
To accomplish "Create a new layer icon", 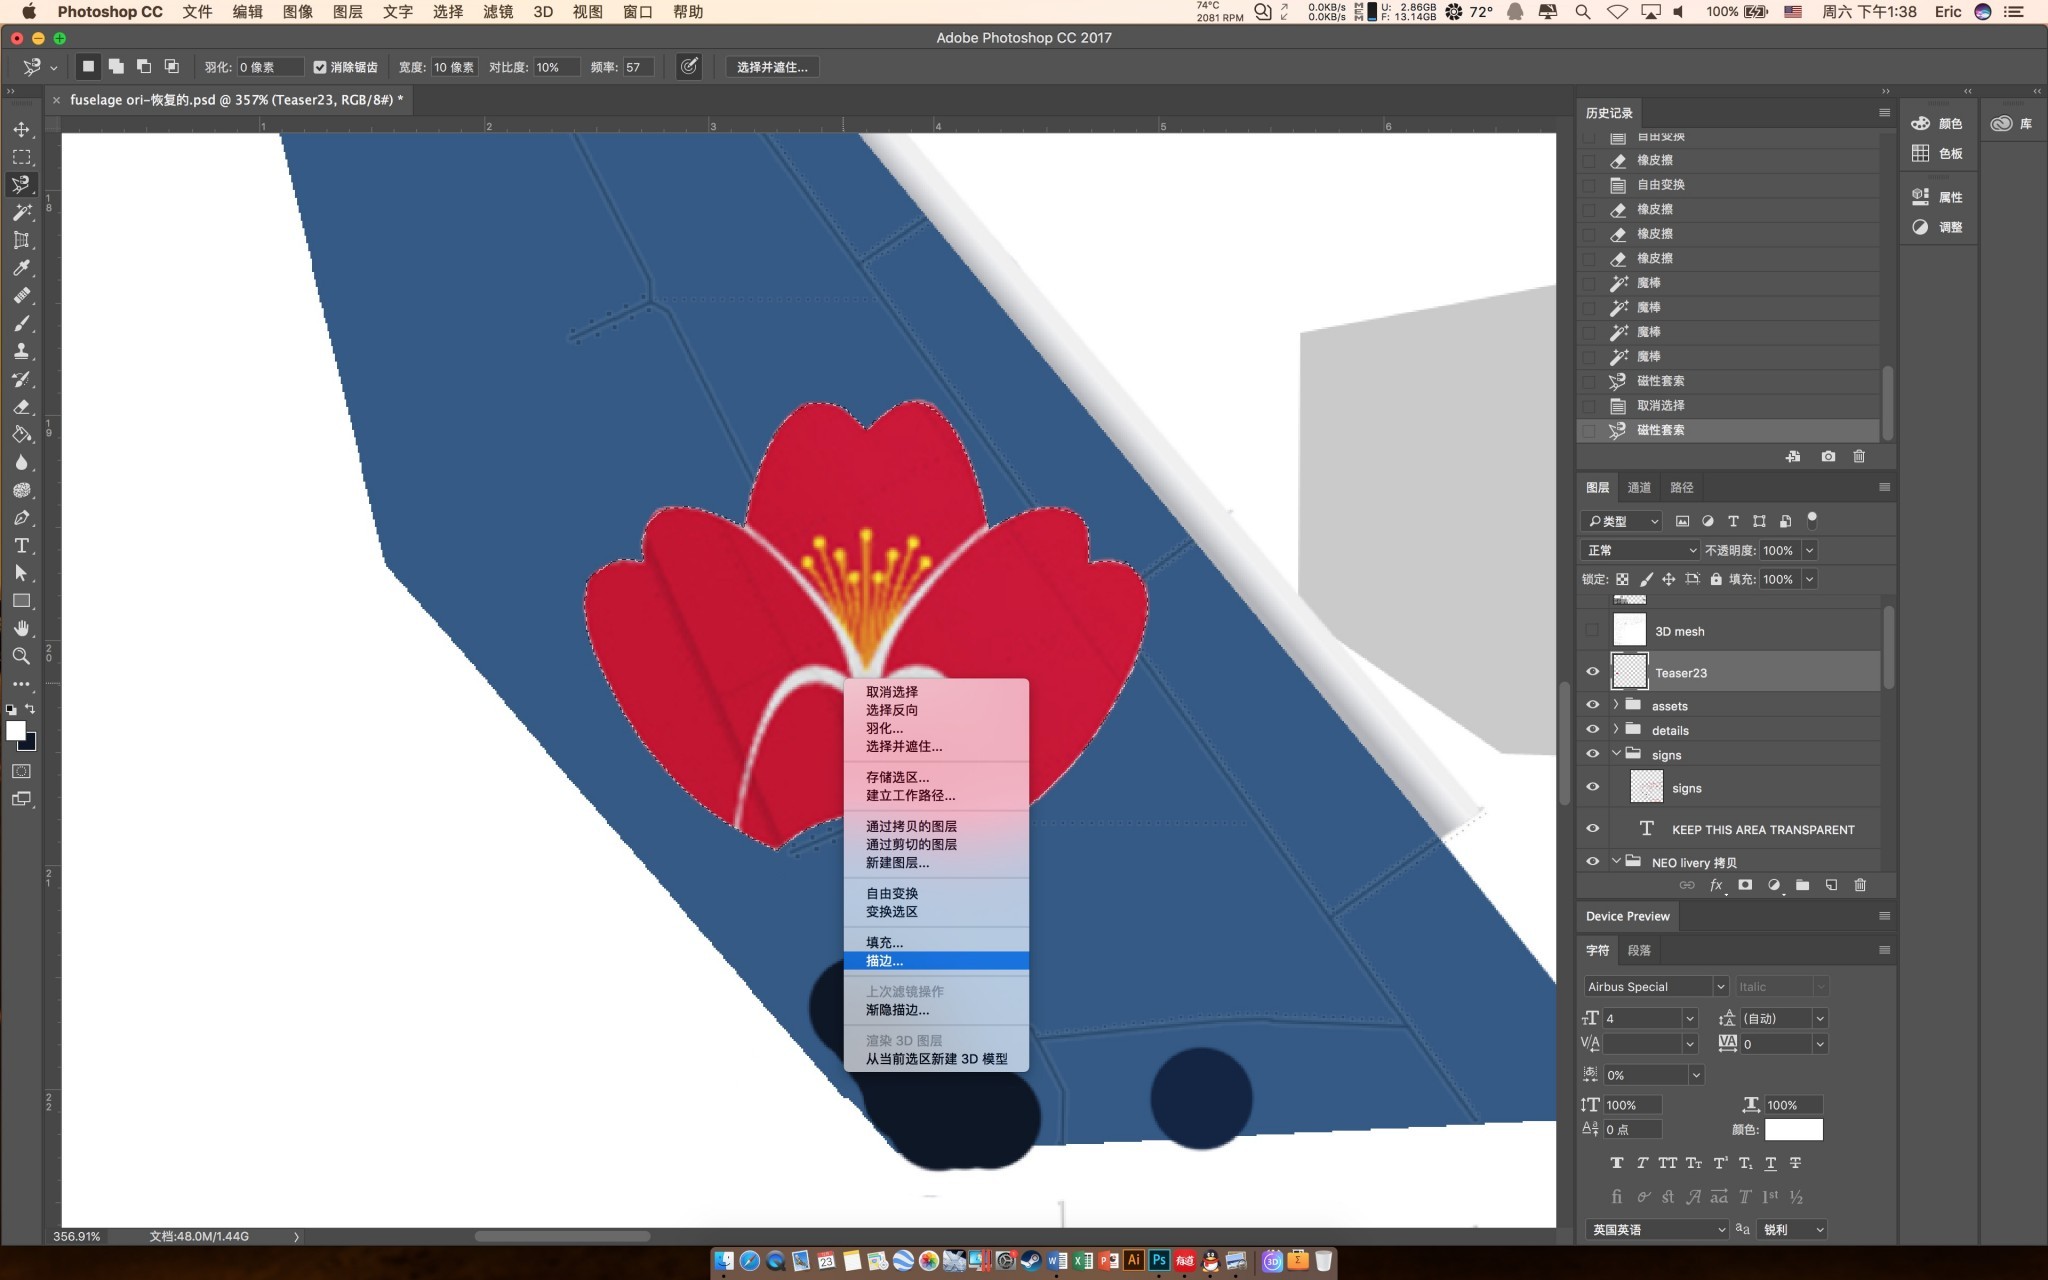I will pyautogui.click(x=1831, y=885).
